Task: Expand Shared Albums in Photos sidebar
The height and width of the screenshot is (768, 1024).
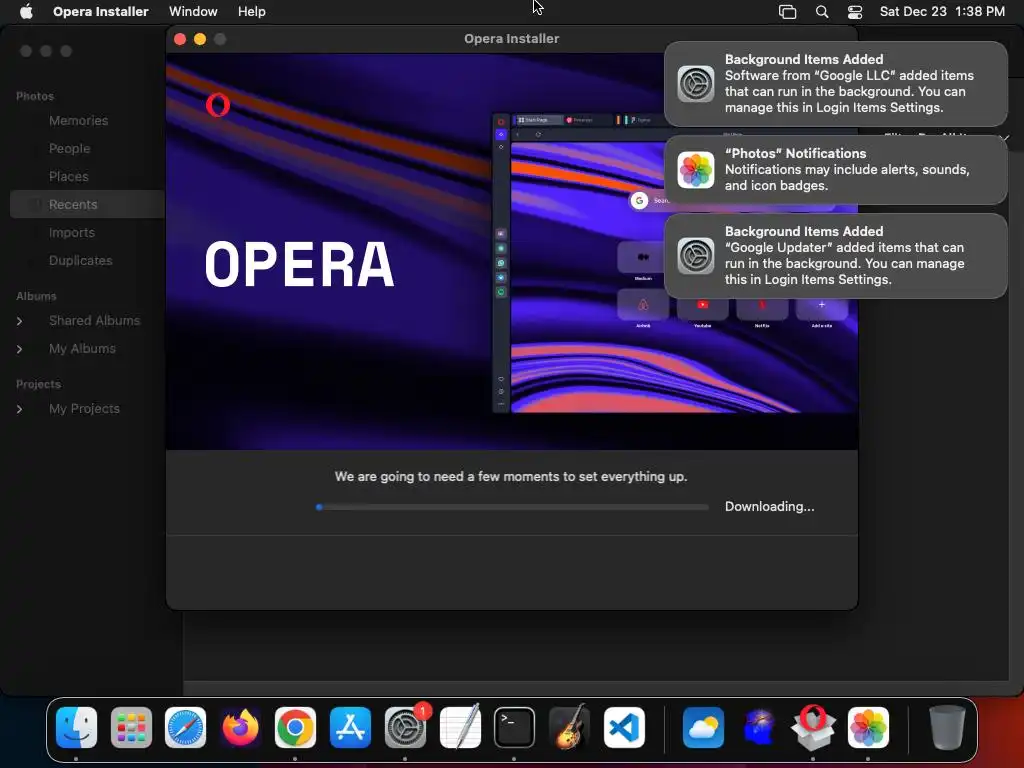Action: pos(20,321)
